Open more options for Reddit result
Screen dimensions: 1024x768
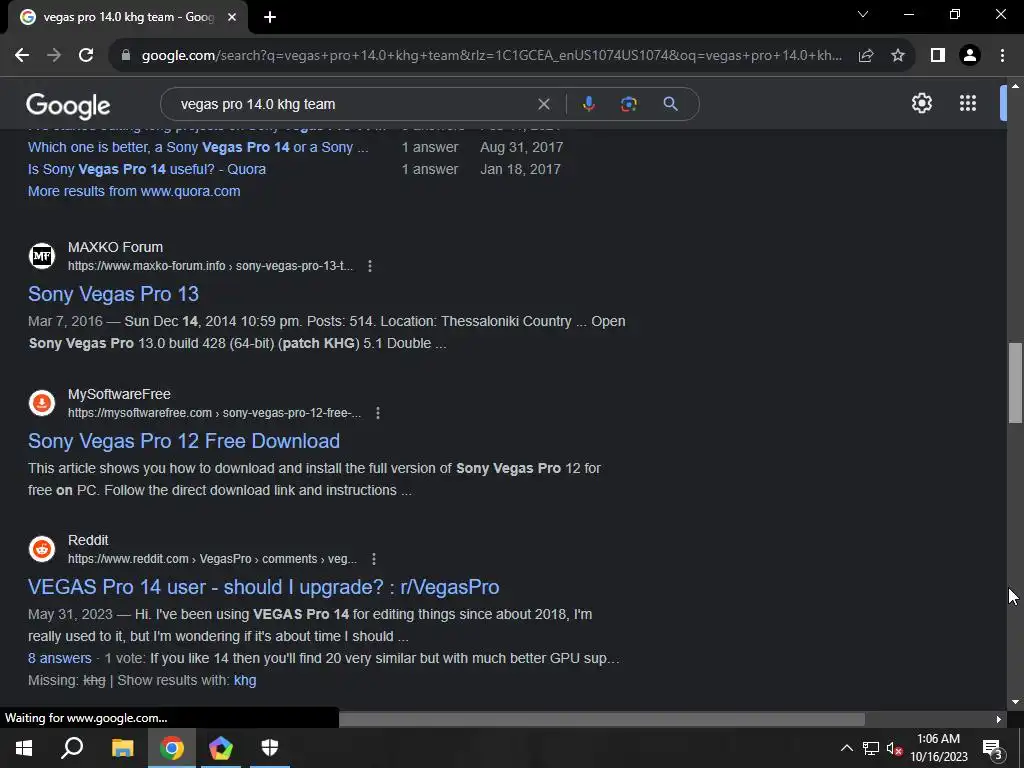point(374,559)
